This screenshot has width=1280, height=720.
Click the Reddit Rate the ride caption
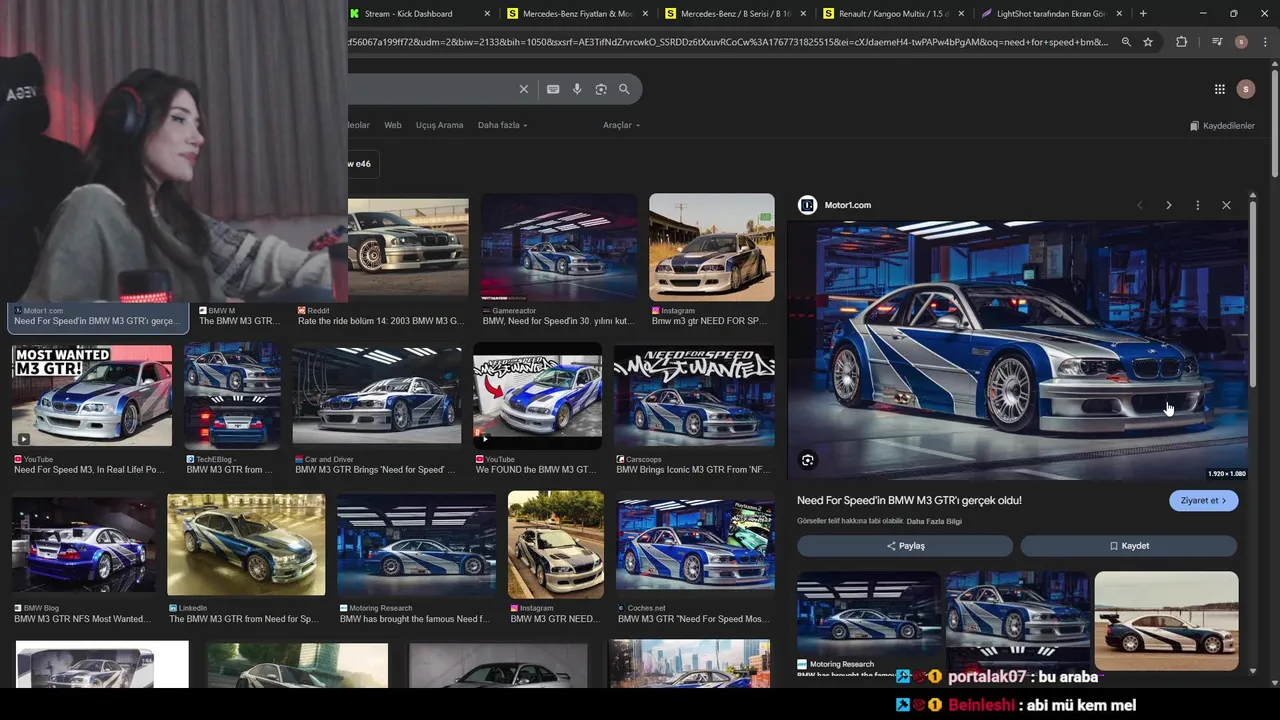(x=381, y=321)
